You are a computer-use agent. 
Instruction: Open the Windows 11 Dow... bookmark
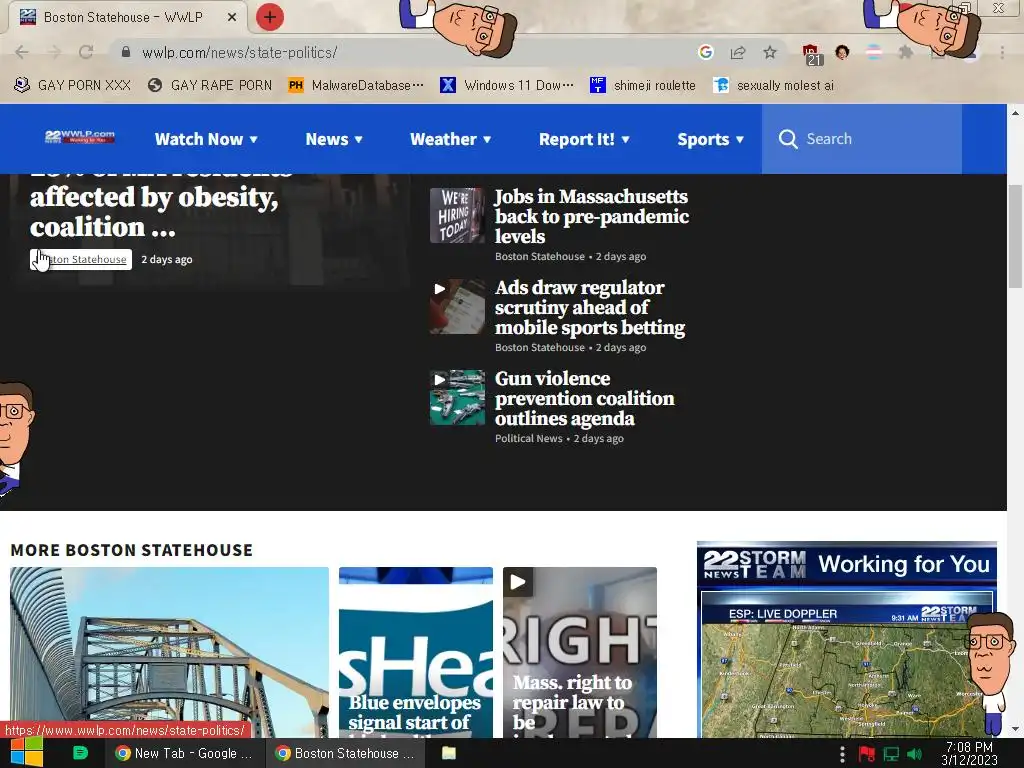coord(507,85)
